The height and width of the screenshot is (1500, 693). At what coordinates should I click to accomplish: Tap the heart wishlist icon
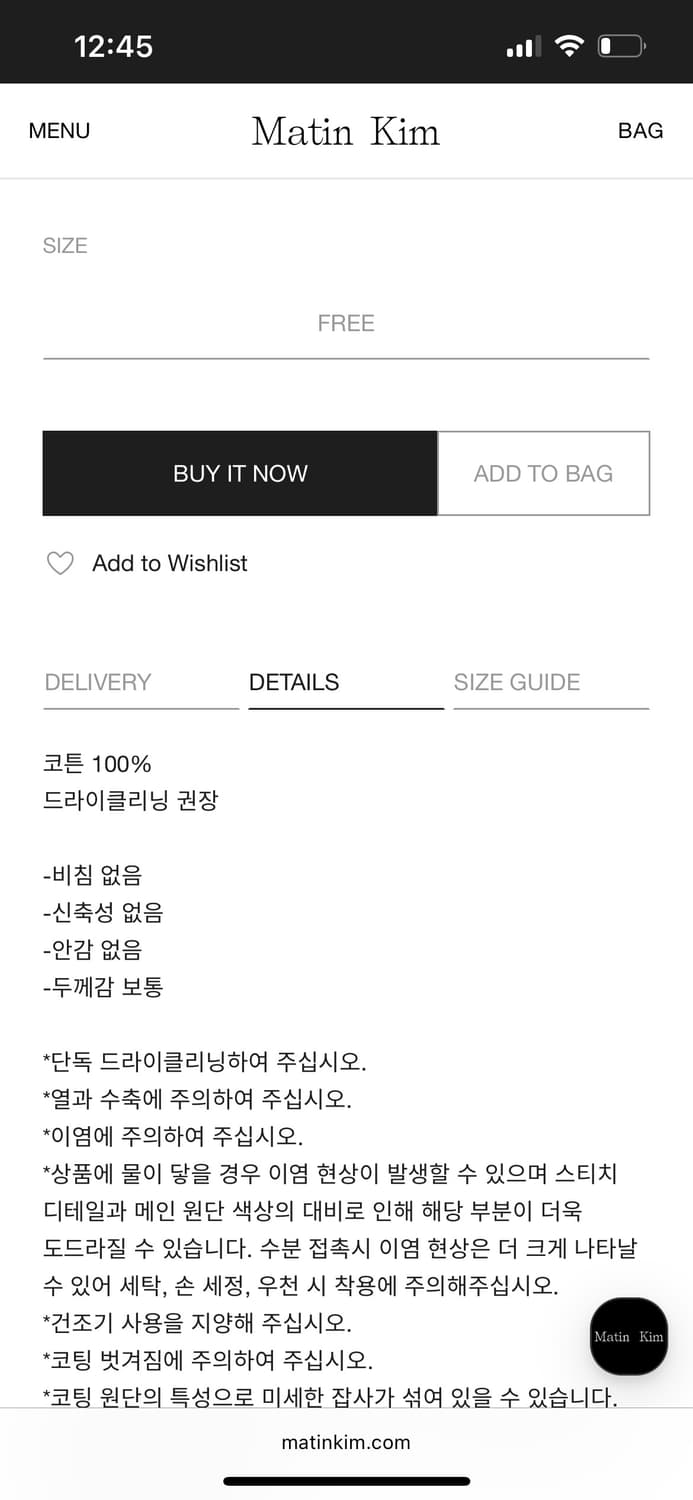point(60,564)
